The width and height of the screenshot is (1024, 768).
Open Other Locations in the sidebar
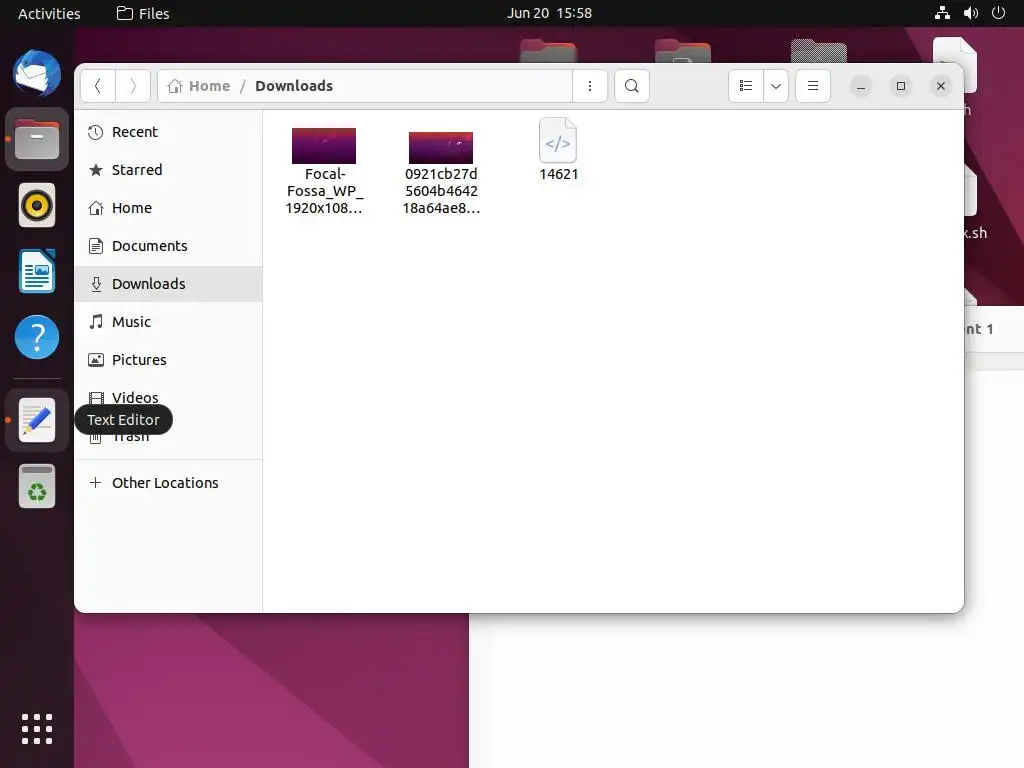168,483
